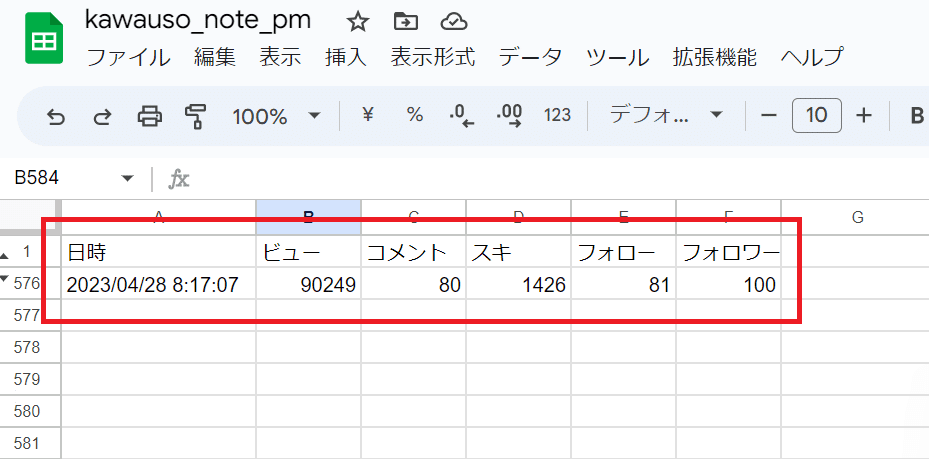The image size is (929, 459).
Task: Click the document title kawauso_note_pm
Action: pos(198,21)
